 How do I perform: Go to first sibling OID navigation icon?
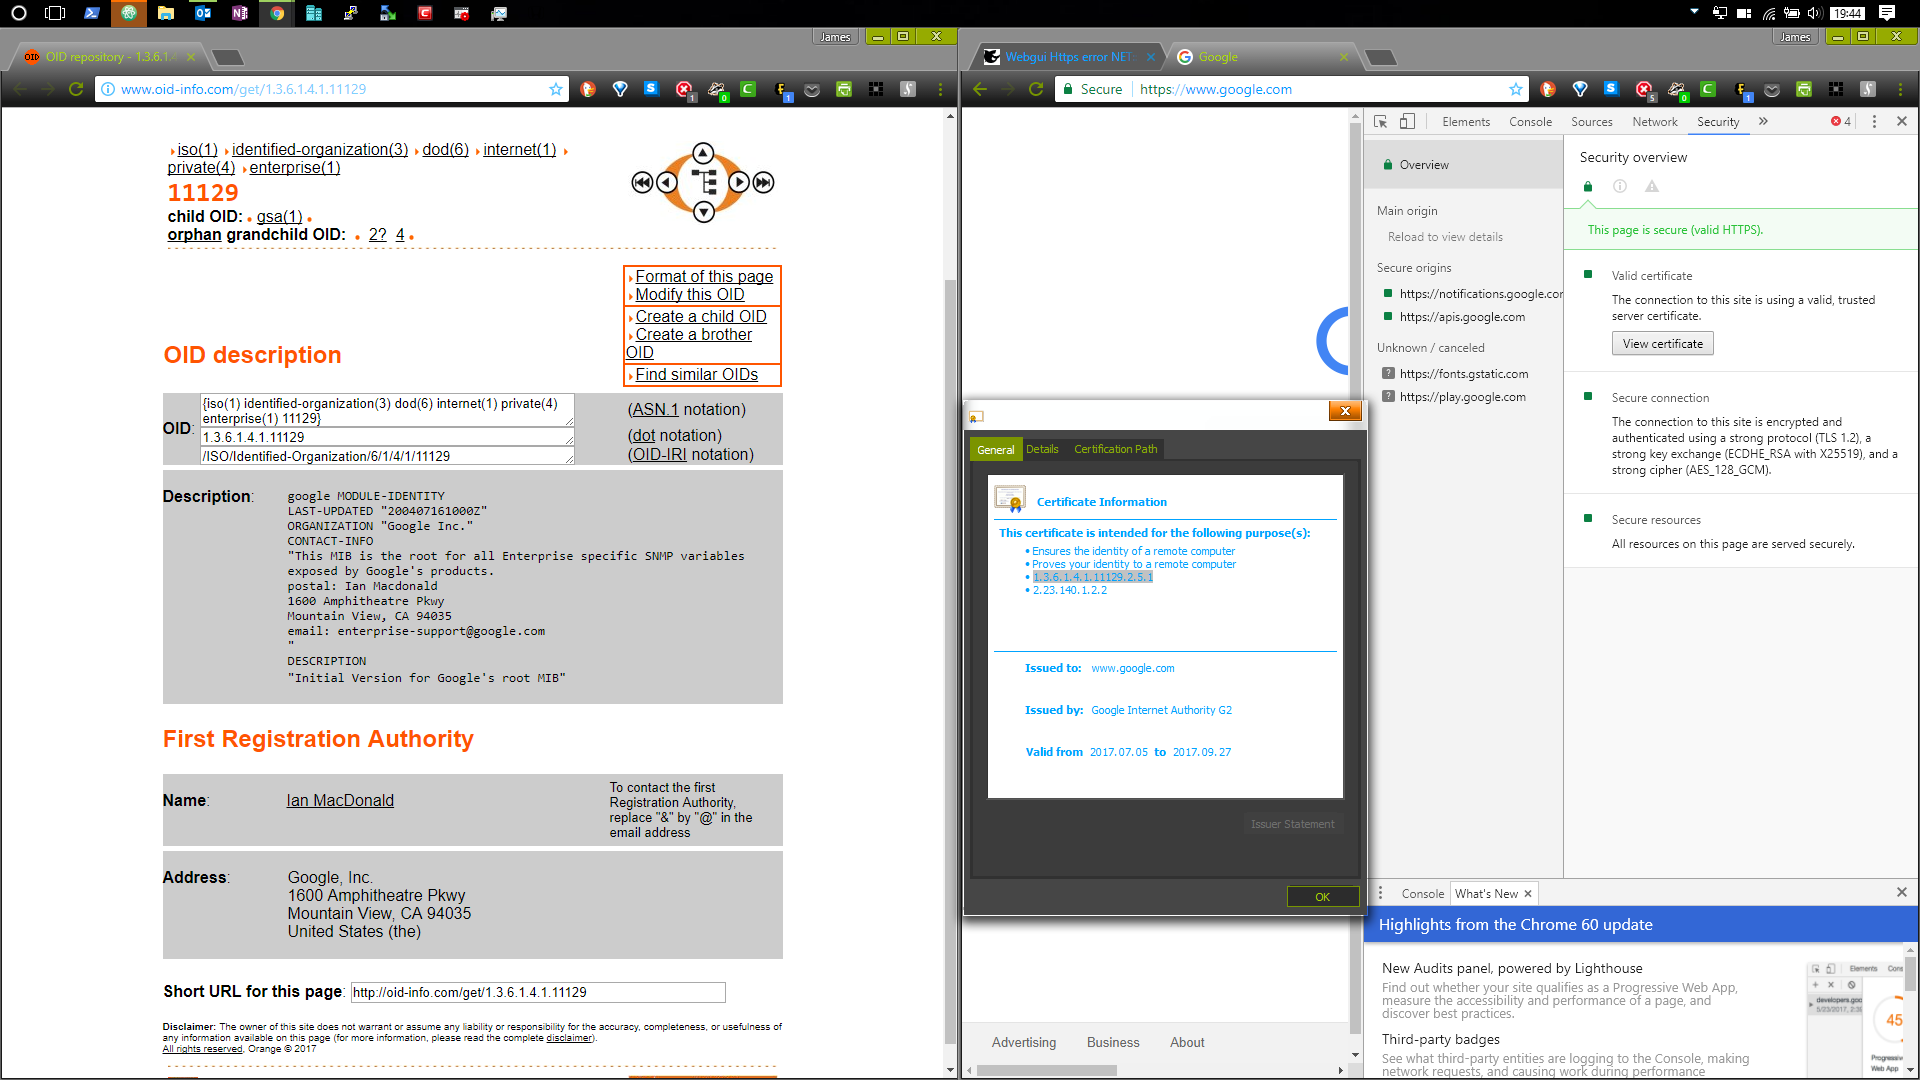pos(642,182)
